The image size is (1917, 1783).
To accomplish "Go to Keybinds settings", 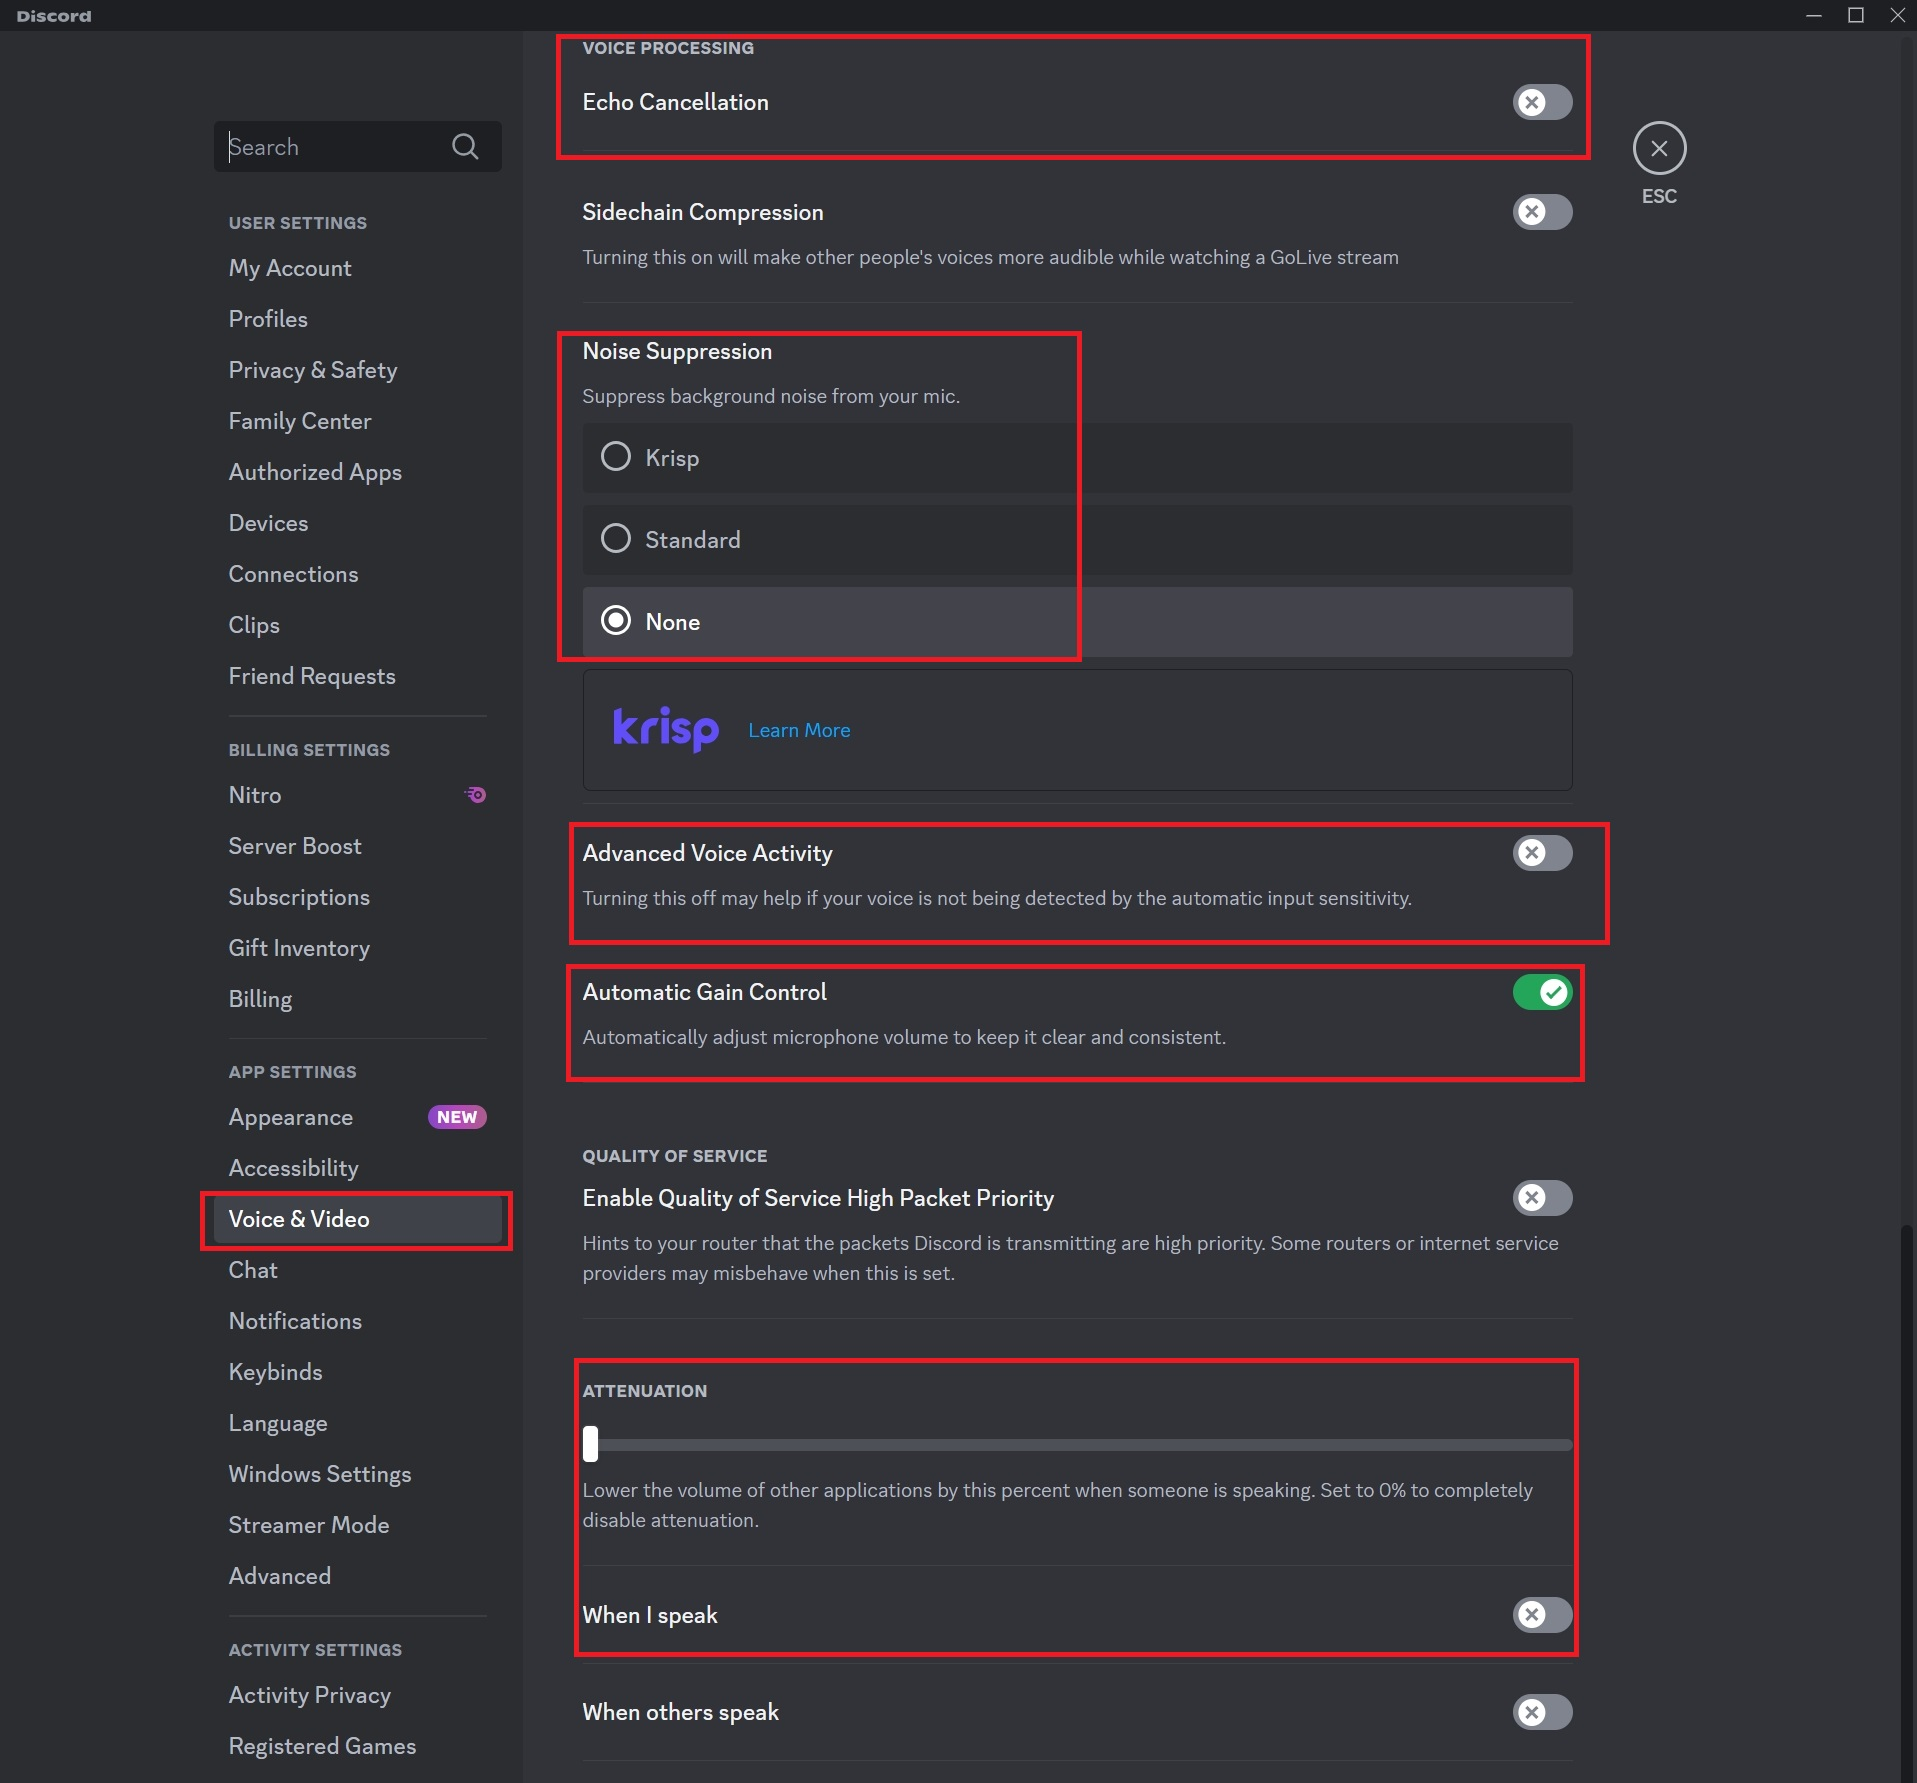I will 275,1372.
